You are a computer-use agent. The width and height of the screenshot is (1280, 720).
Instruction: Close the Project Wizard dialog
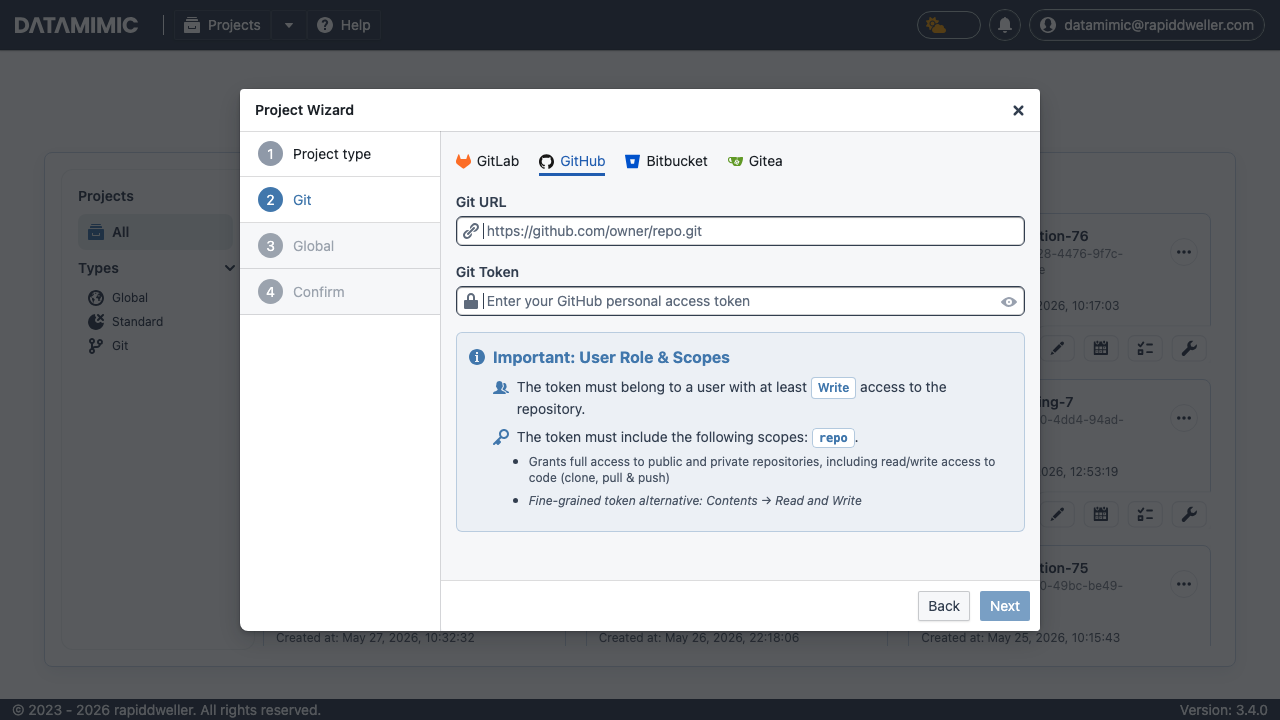(1018, 110)
